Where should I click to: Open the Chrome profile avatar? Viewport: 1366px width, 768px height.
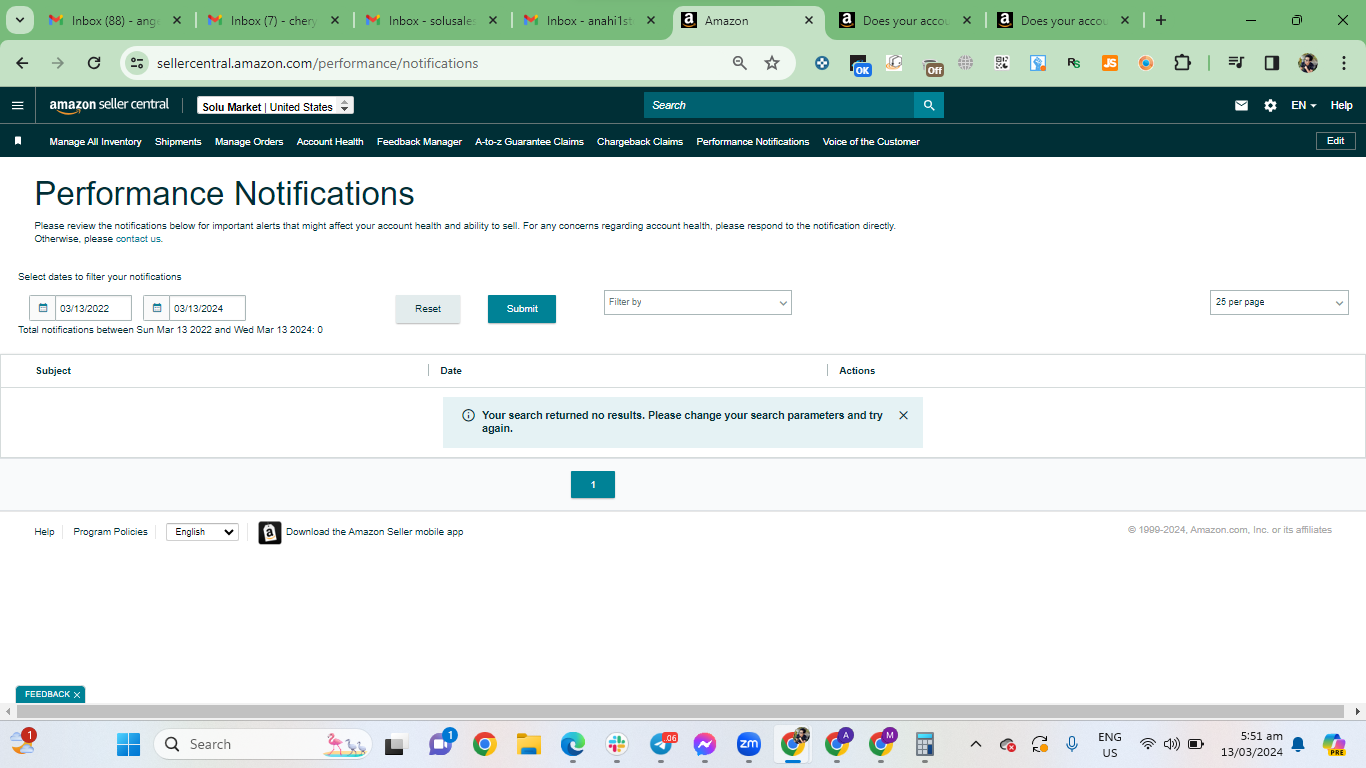(1308, 63)
